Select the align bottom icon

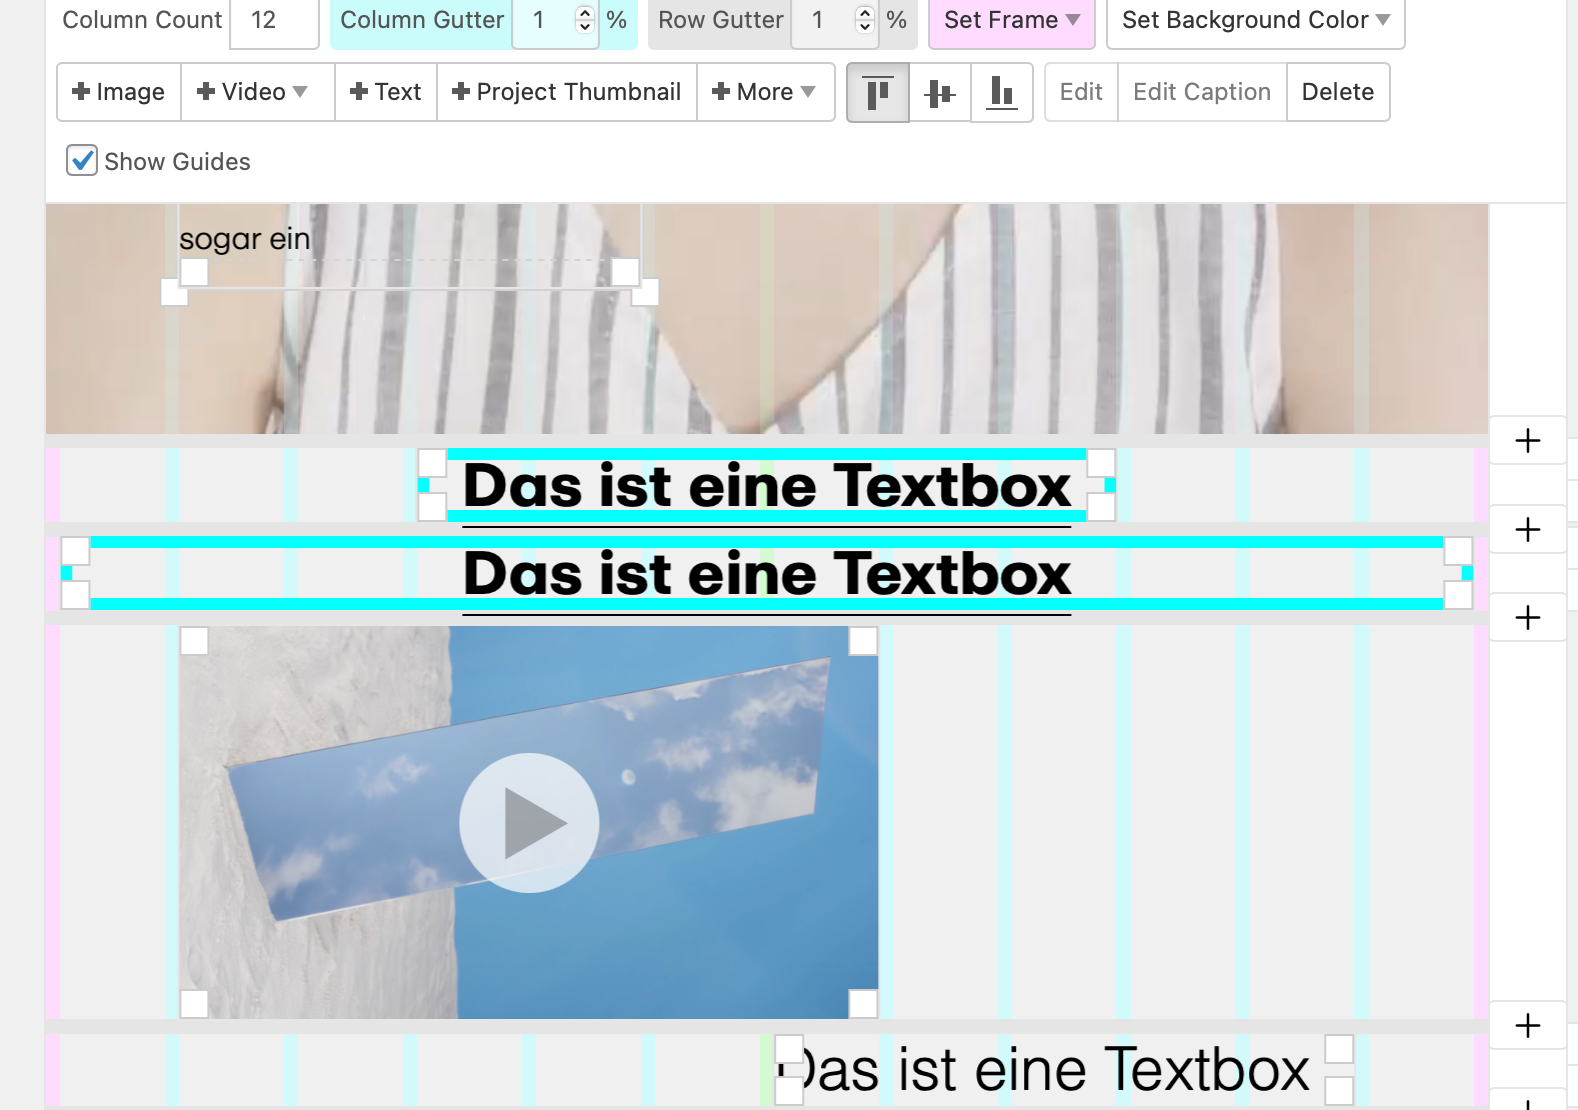point(1001,92)
